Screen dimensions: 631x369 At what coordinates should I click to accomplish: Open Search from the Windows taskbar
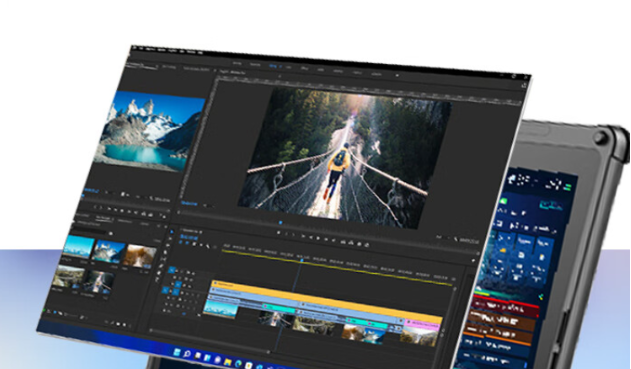(x=187, y=354)
